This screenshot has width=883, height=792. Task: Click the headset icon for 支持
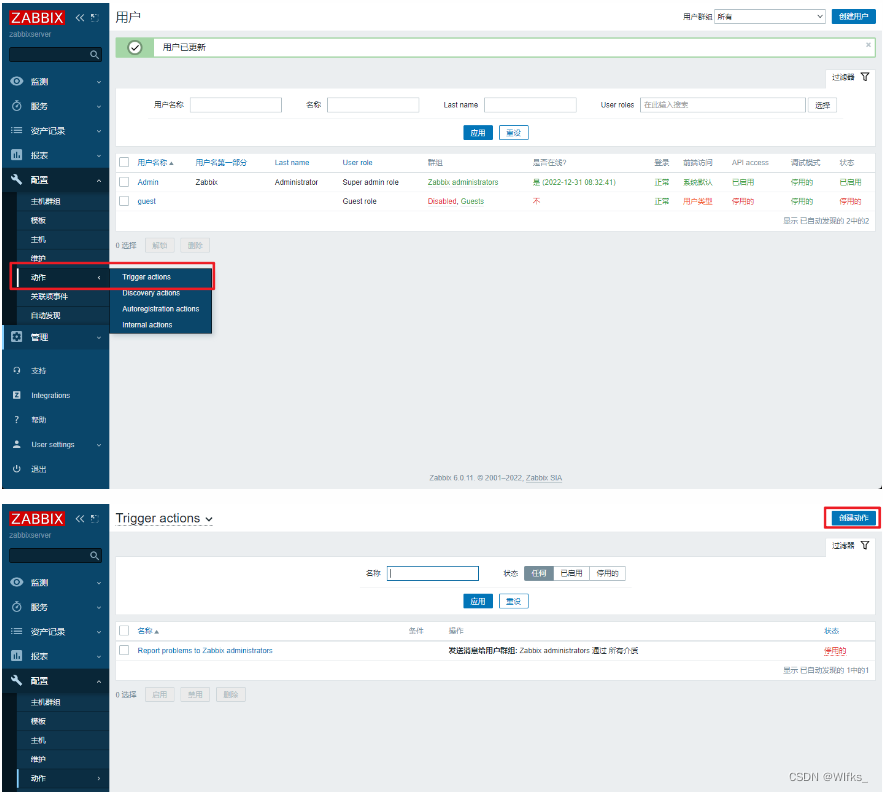tap(17, 371)
